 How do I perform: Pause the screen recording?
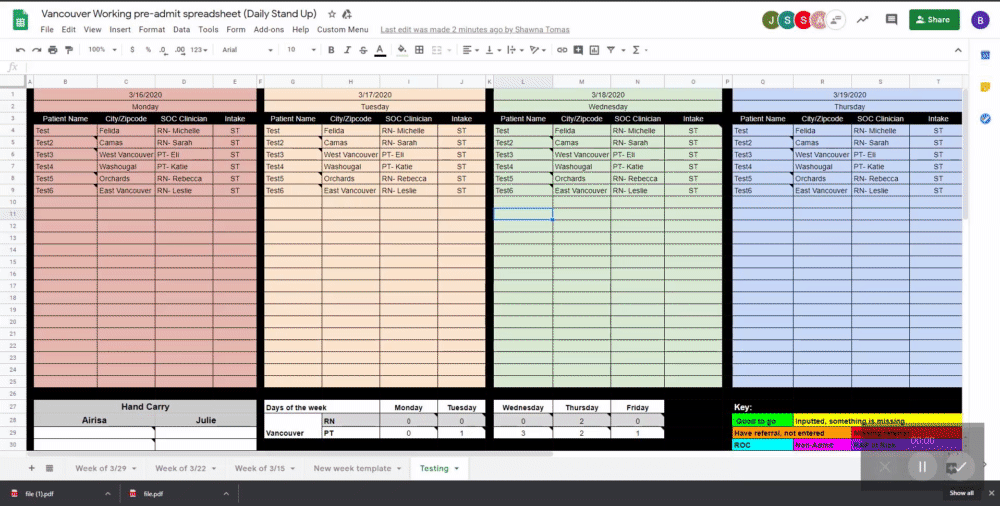tap(922, 467)
